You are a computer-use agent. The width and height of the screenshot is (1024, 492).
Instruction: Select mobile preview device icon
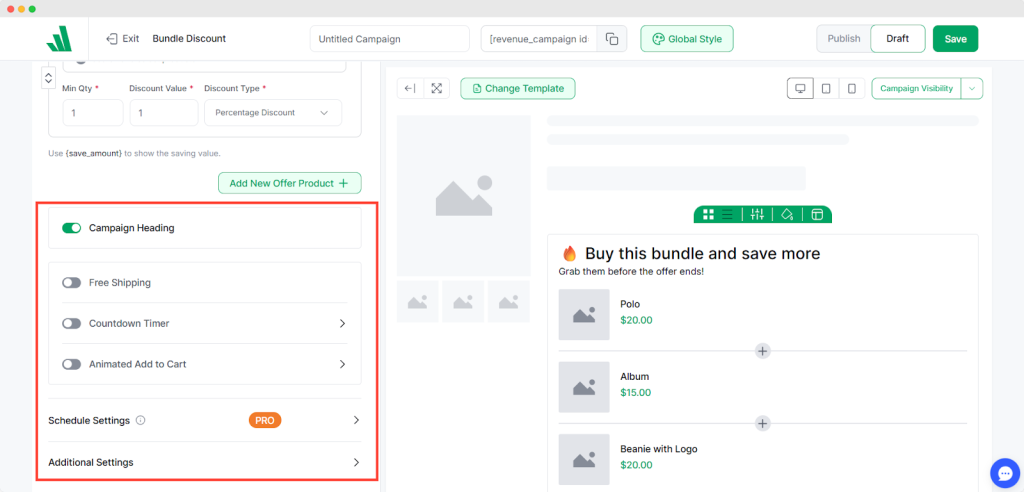852,88
